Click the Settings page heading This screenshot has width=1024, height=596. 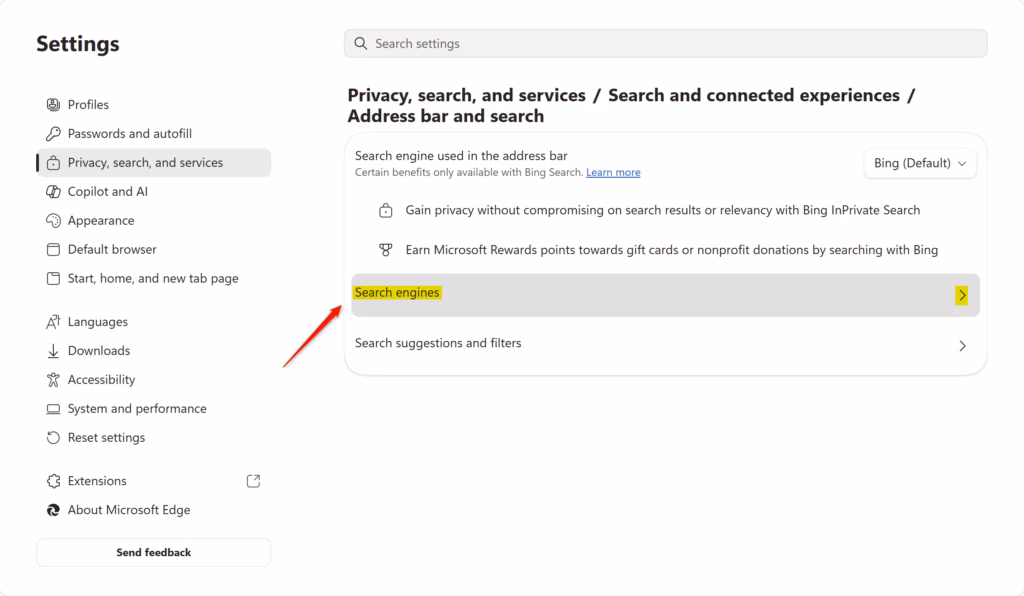point(78,44)
